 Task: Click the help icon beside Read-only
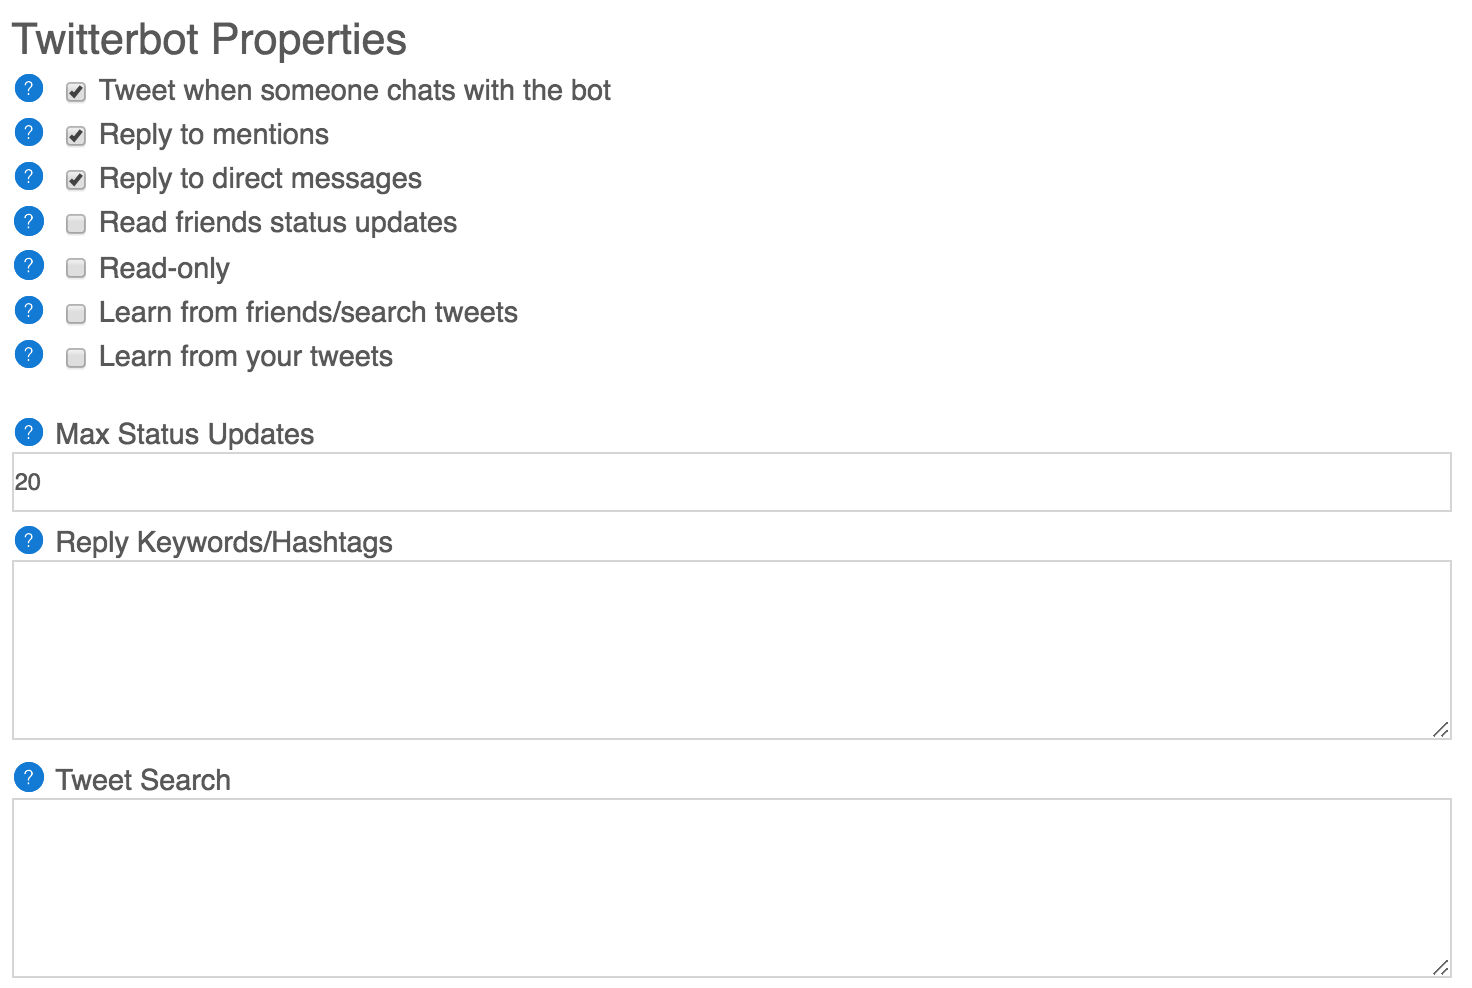(29, 266)
